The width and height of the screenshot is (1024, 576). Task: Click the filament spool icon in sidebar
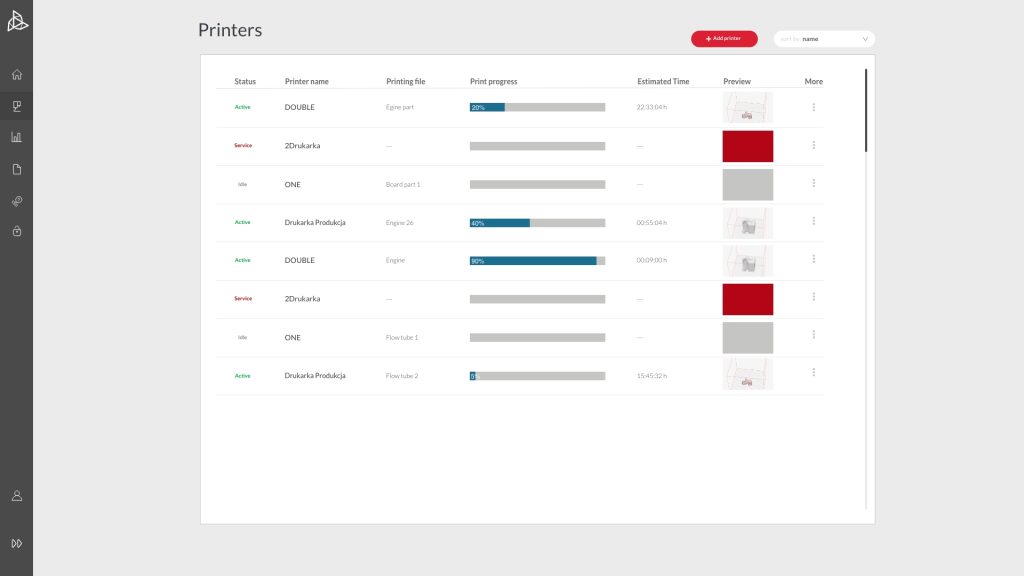point(17,201)
